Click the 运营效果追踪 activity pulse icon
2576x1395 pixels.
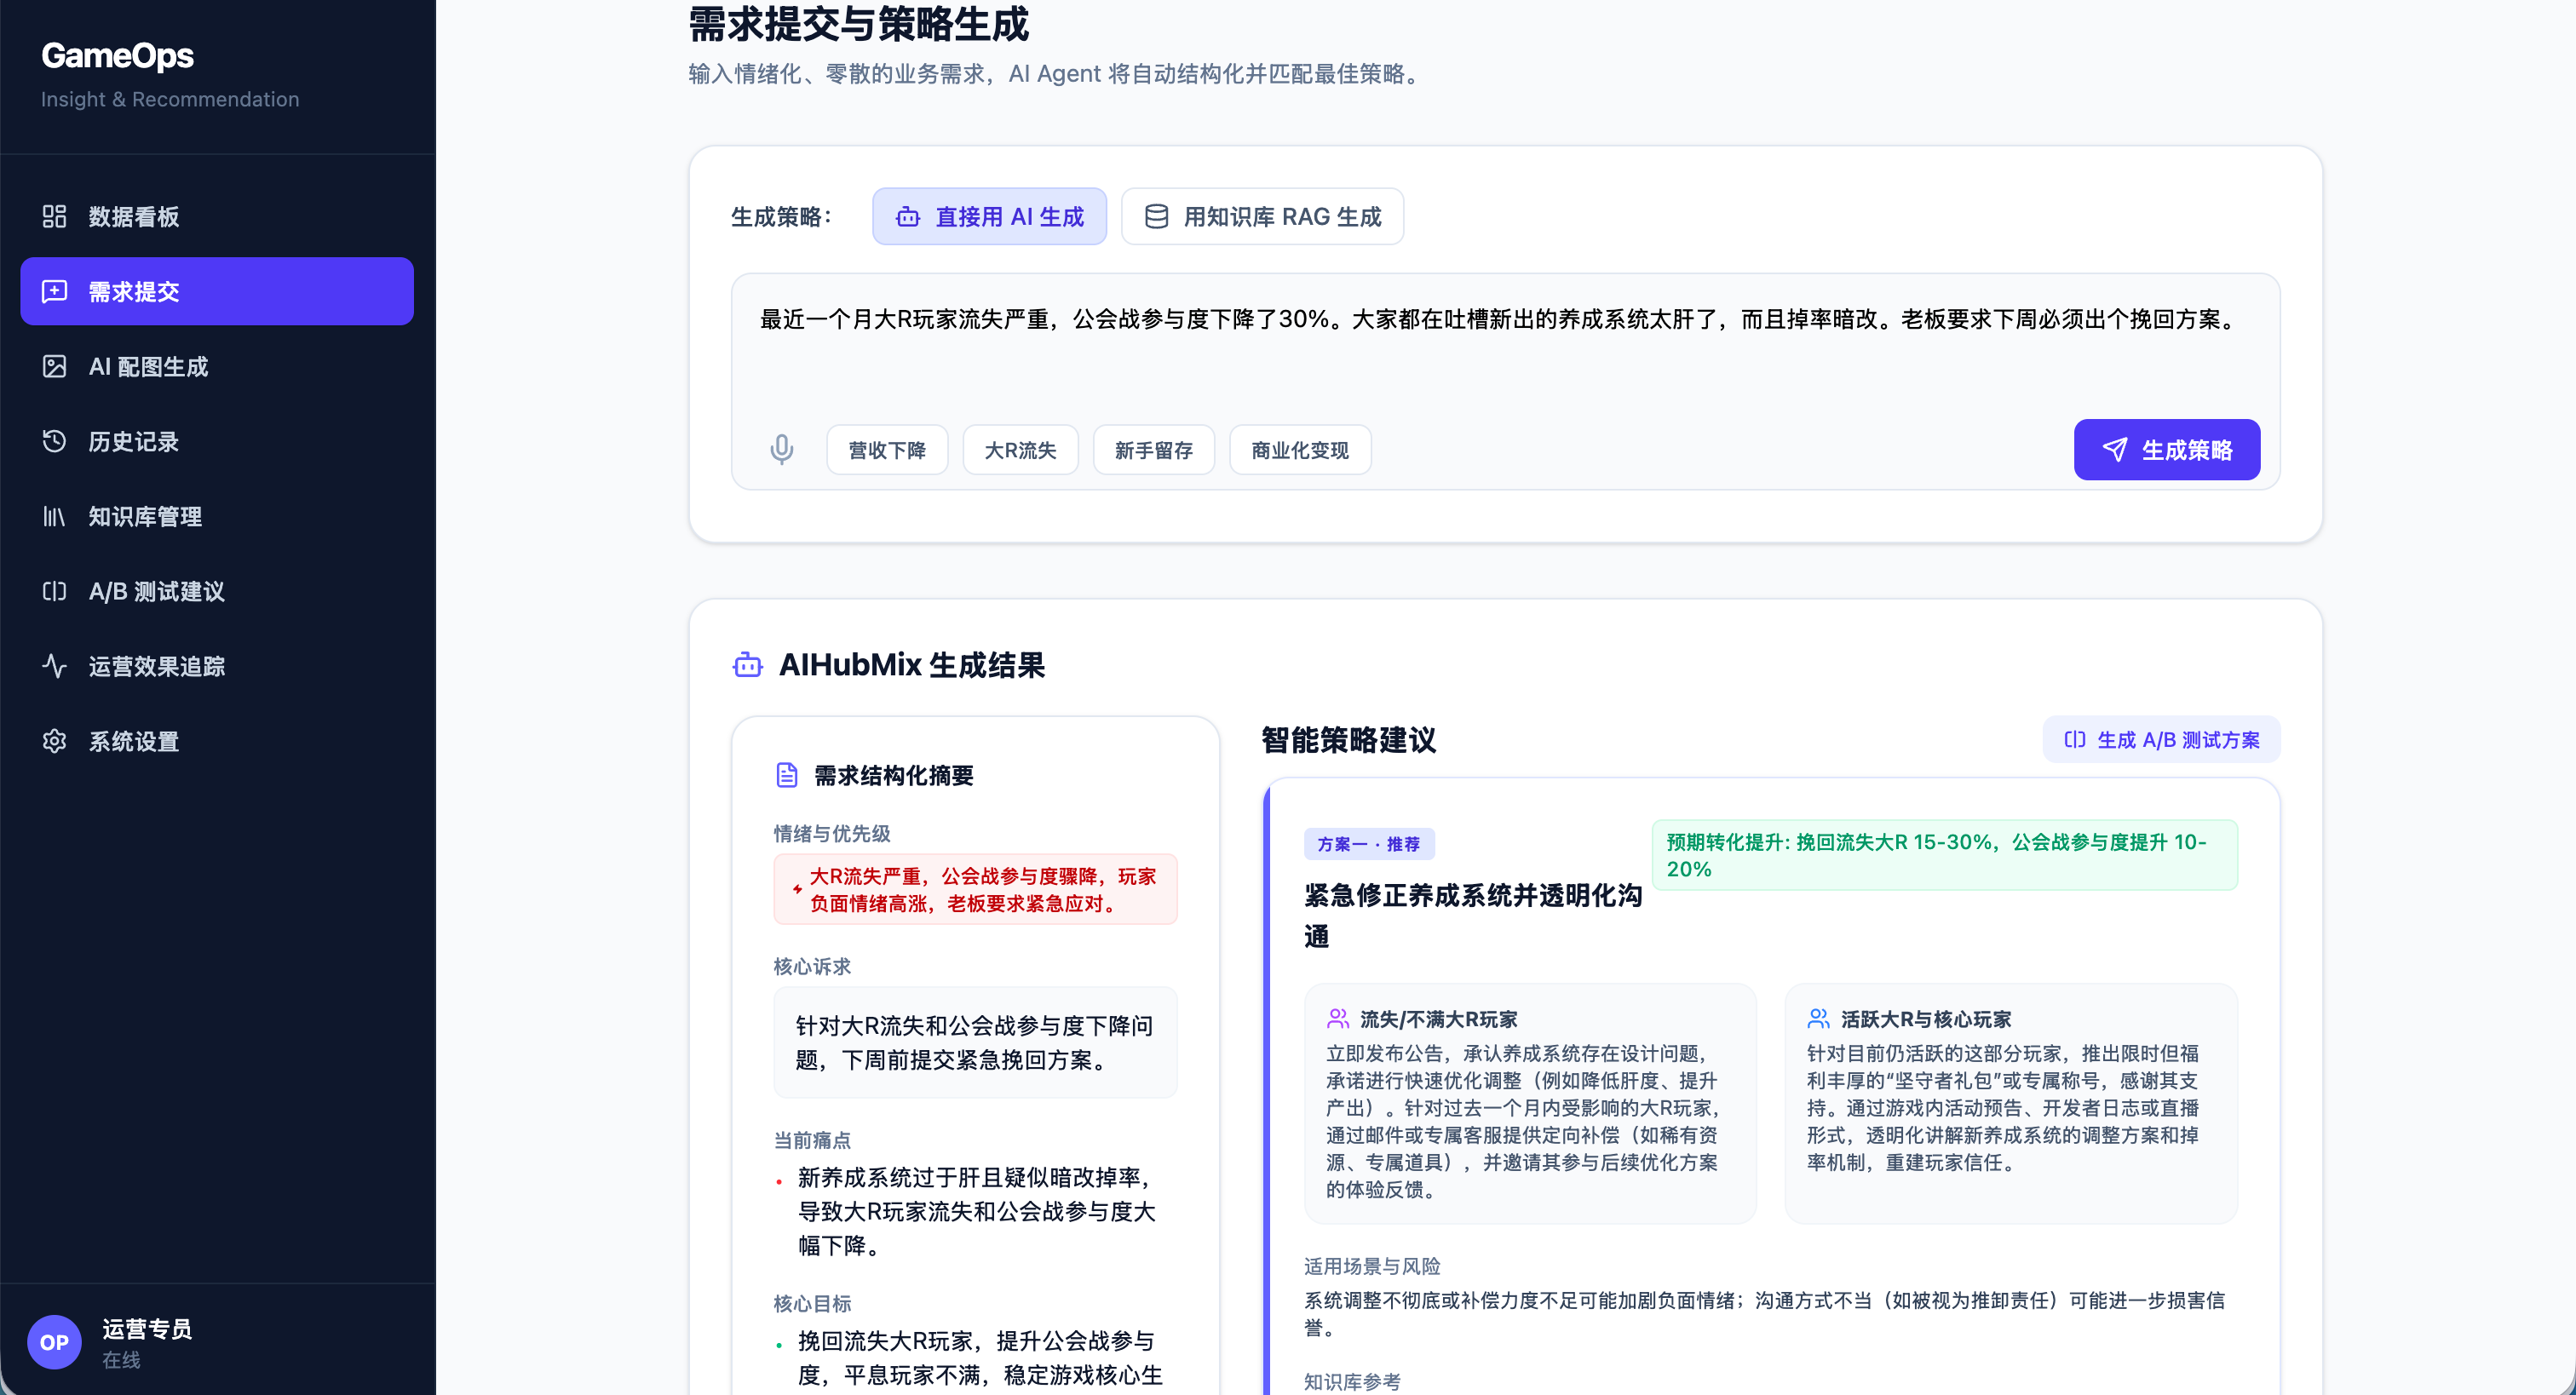click(54, 666)
